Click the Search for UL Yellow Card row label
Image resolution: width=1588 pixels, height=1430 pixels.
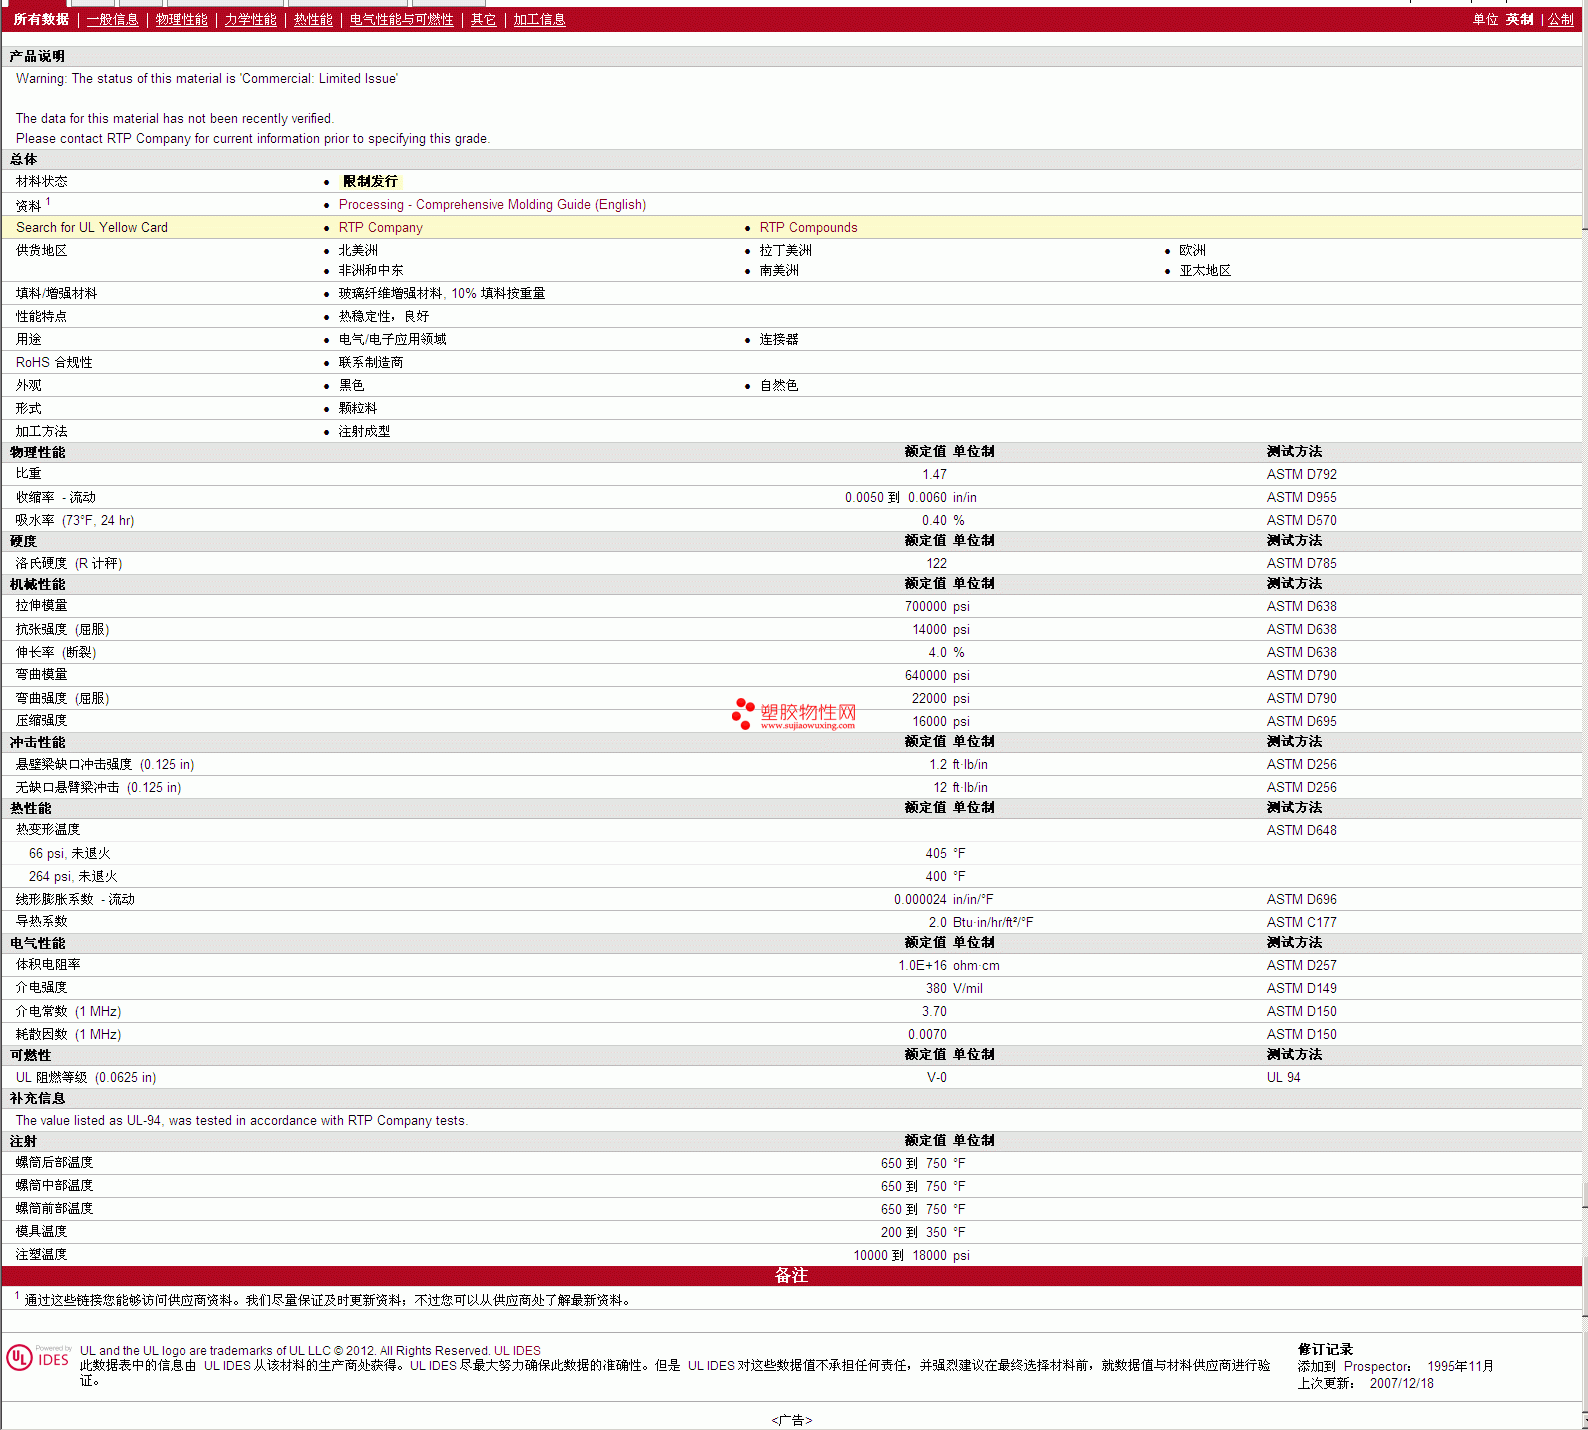click(92, 228)
